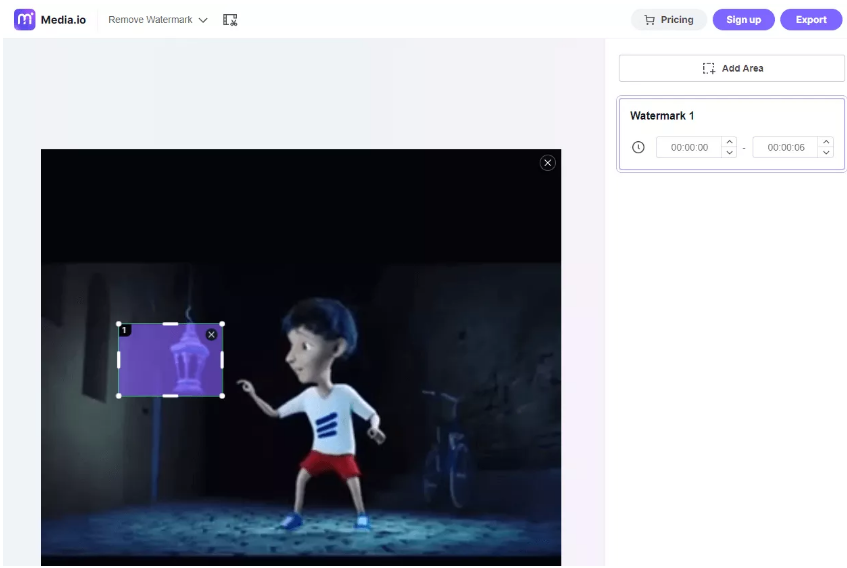Screen dimensions: 847x568
Task: Click the bottom-right selection corner handle
Action: click(222, 396)
